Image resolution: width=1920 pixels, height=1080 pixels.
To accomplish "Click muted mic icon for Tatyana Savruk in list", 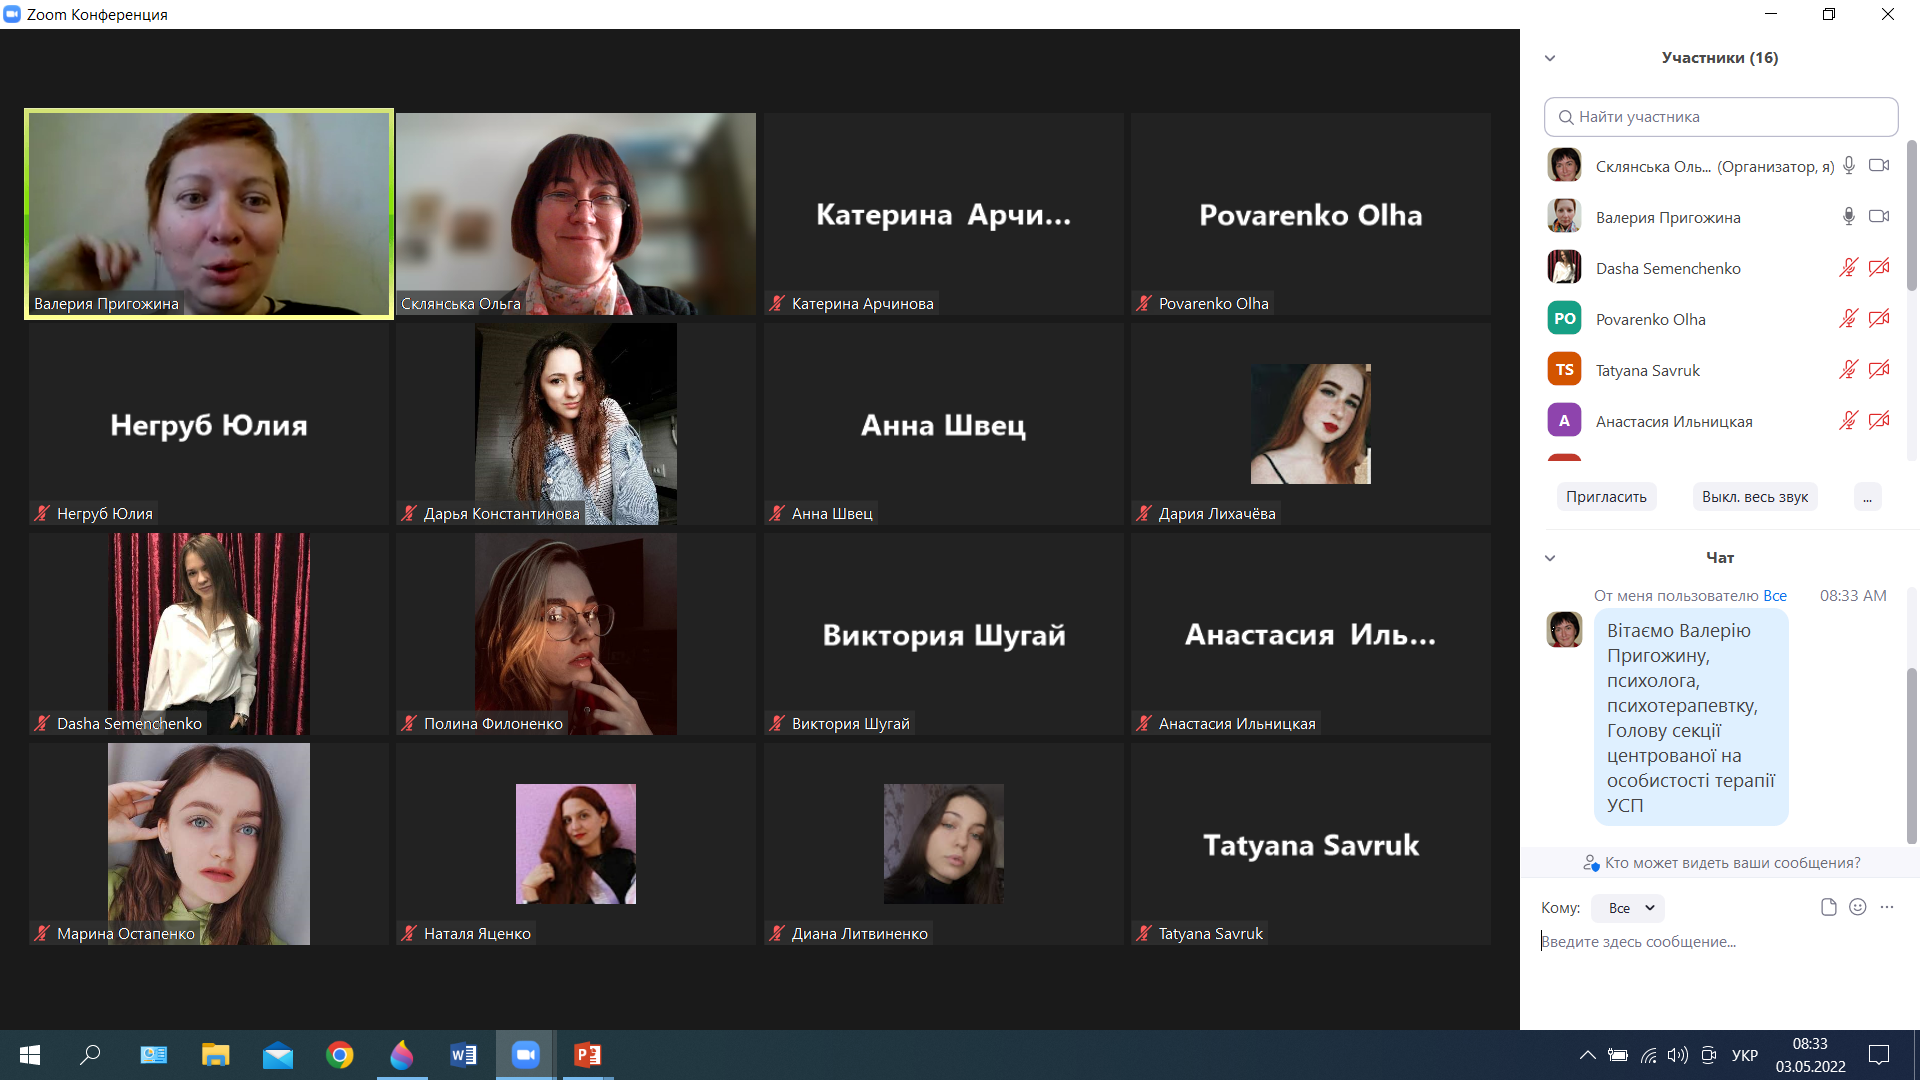I will (x=1849, y=370).
